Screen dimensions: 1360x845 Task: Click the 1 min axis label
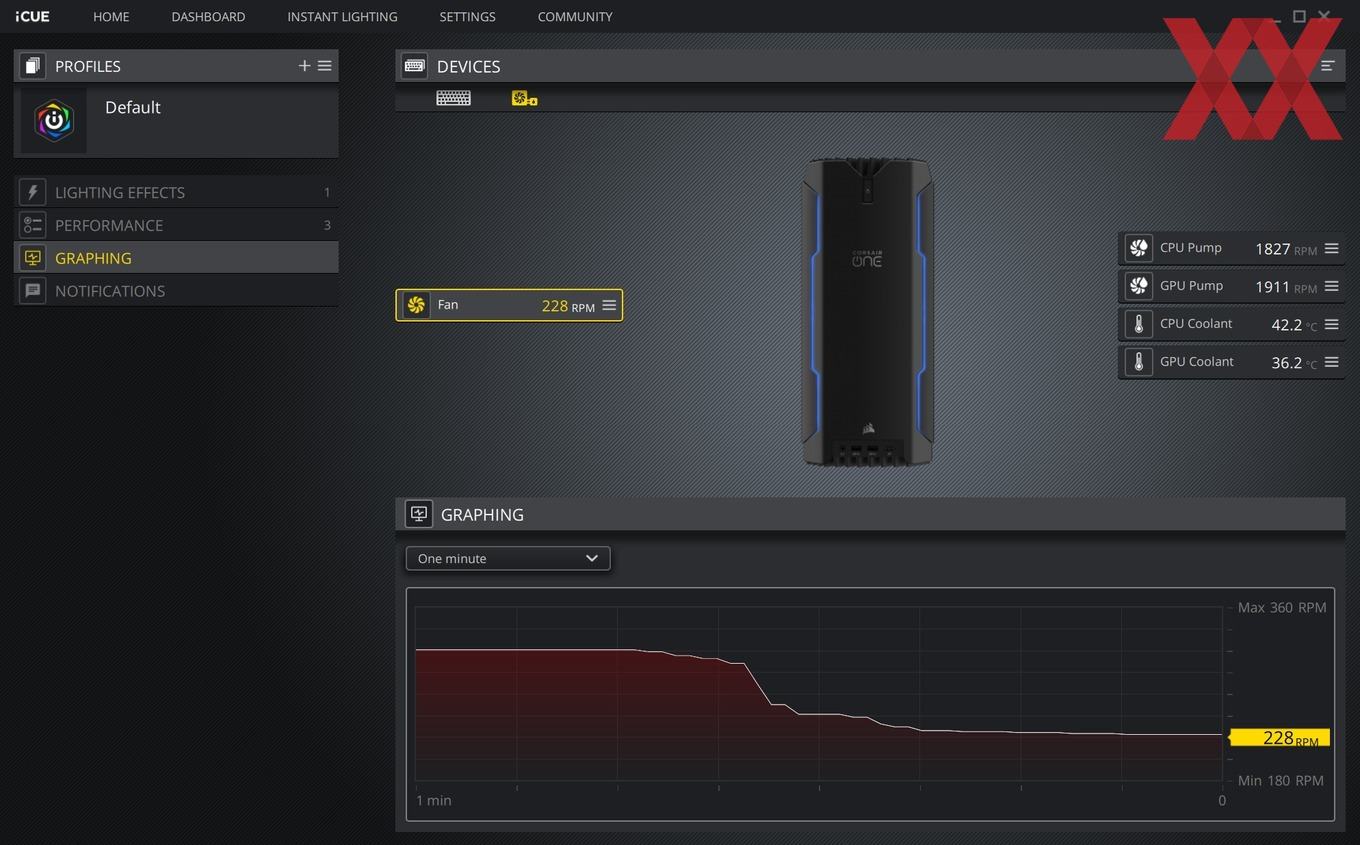pos(434,800)
